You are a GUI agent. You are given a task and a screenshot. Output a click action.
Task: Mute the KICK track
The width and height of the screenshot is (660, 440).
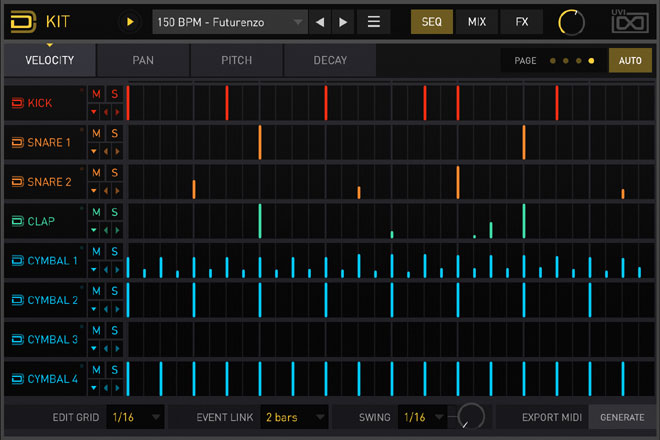(97, 94)
